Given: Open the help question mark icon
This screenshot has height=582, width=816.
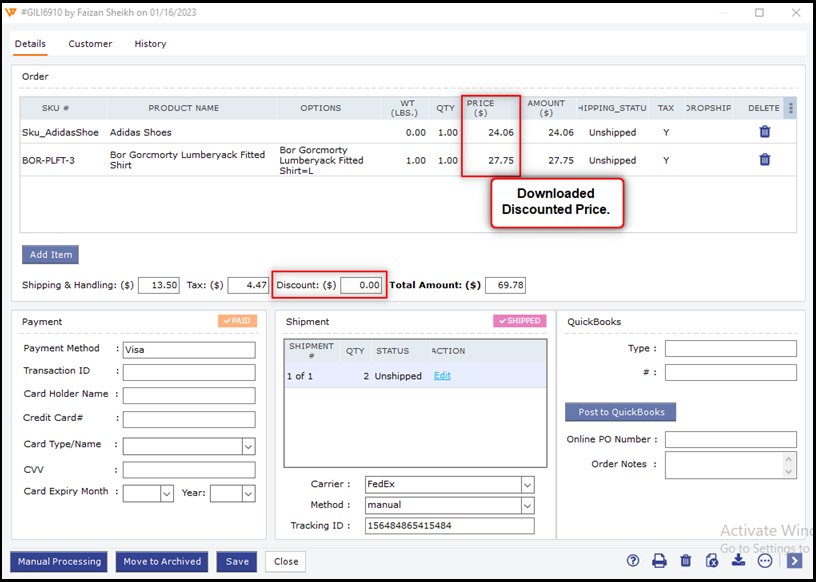Looking at the screenshot, I should point(633,561).
